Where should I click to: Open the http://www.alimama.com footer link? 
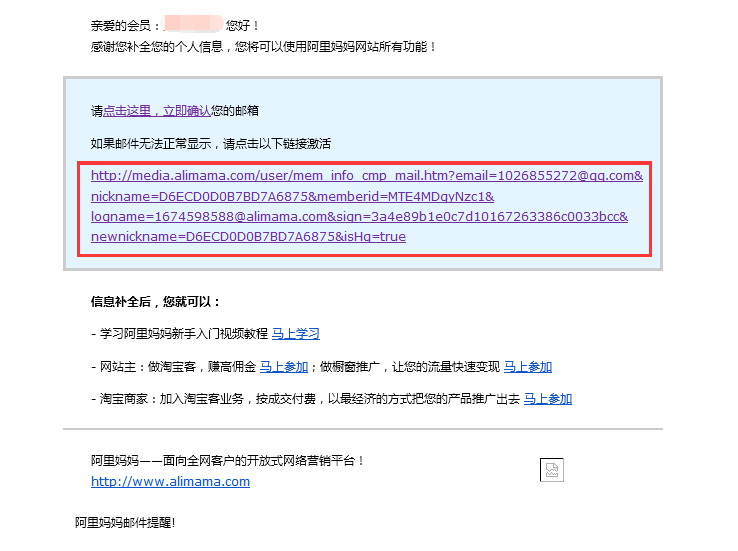[170, 482]
